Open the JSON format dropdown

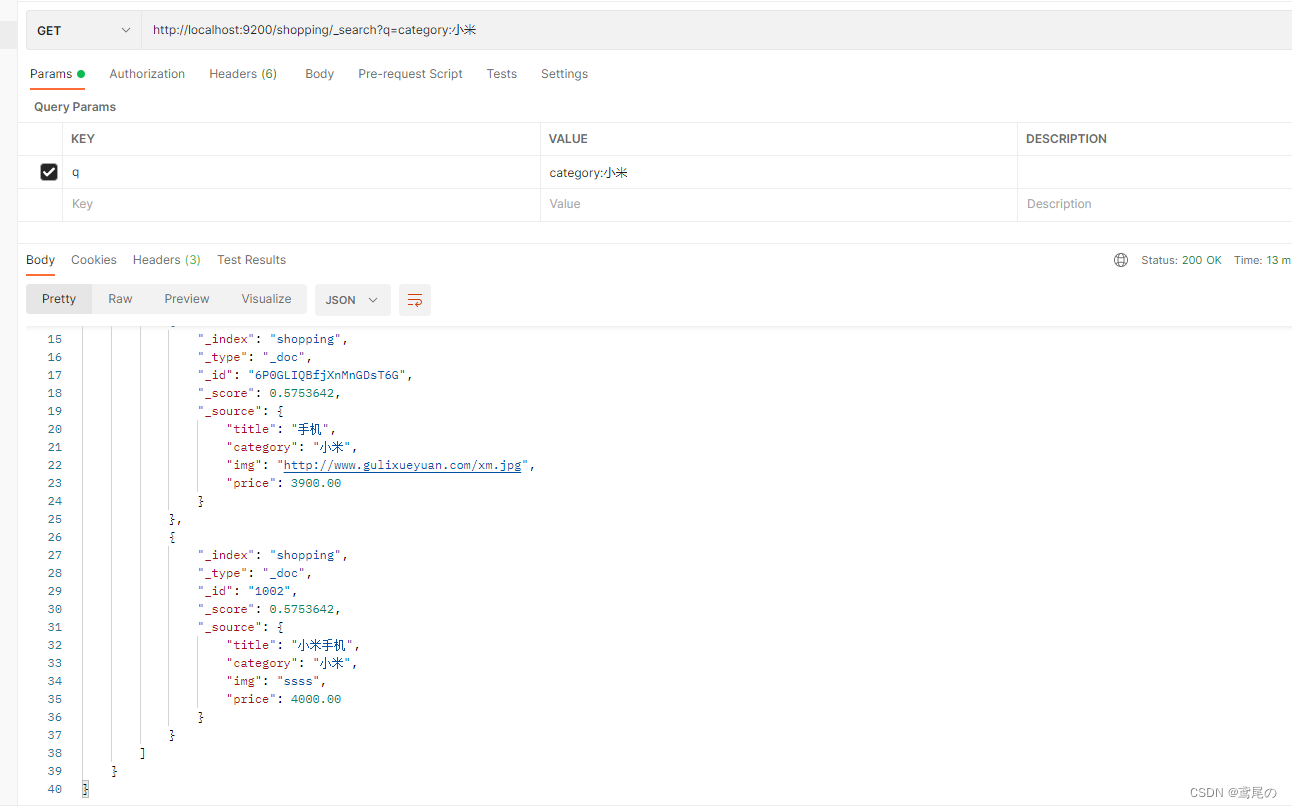point(352,300)
